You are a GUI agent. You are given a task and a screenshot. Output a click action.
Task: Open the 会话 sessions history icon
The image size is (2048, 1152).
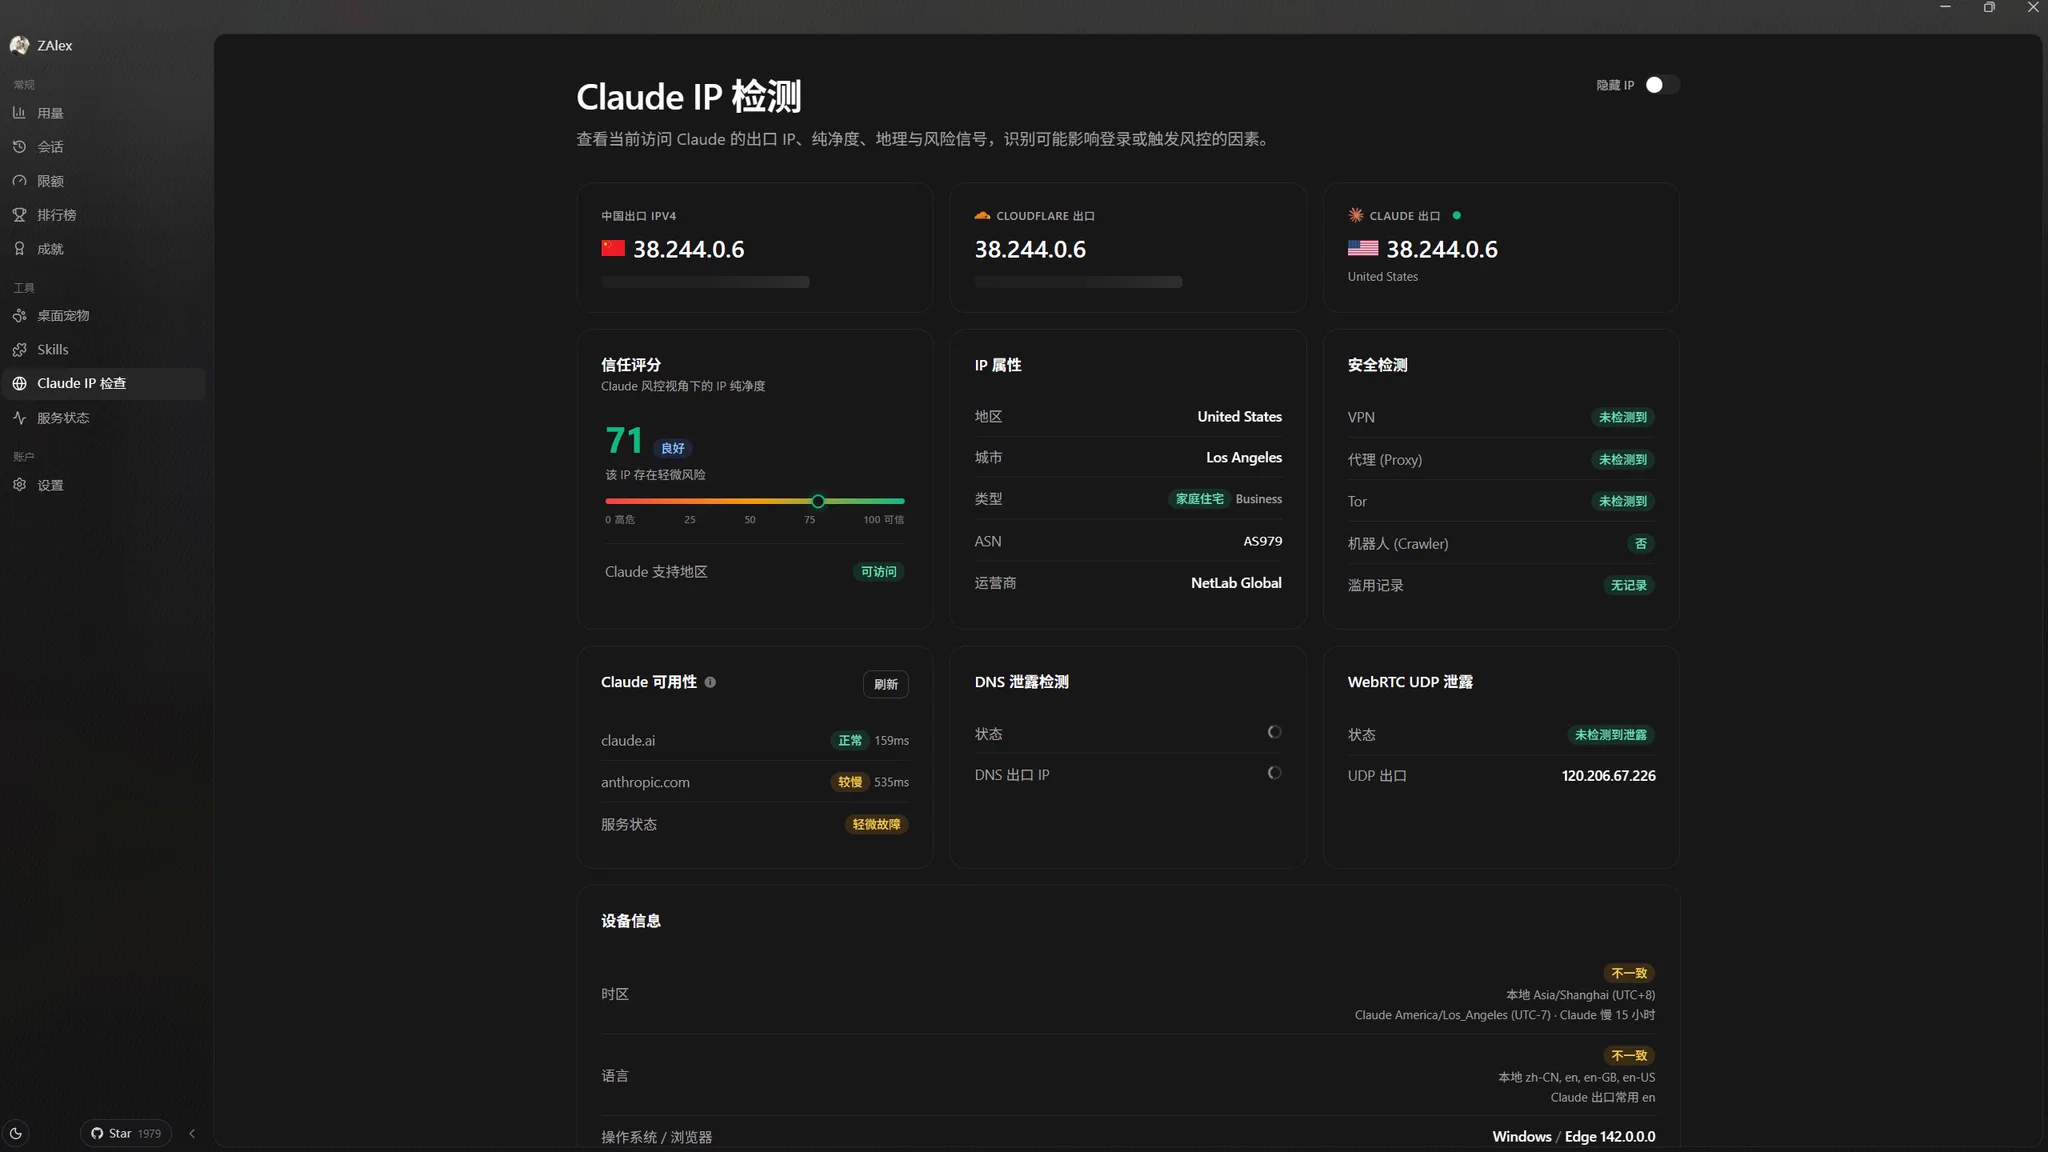(x=19, y=147)
